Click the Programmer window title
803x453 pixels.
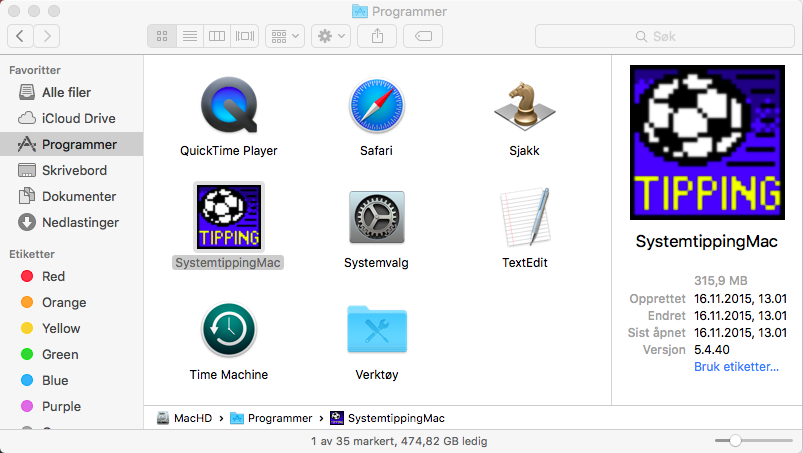coord(409,11)
